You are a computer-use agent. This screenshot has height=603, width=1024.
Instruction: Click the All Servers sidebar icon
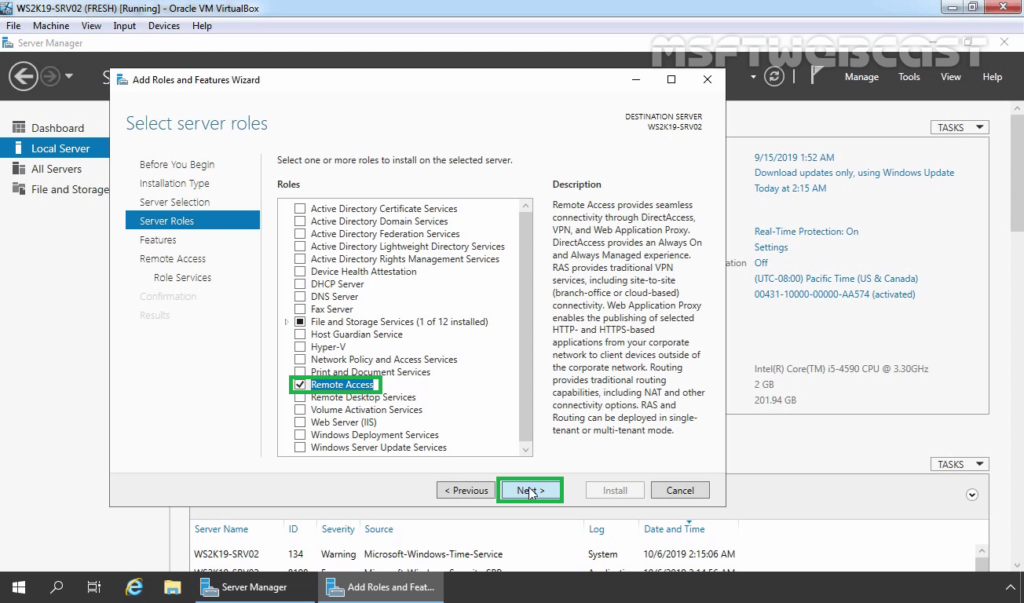click(x=19, y=169)
